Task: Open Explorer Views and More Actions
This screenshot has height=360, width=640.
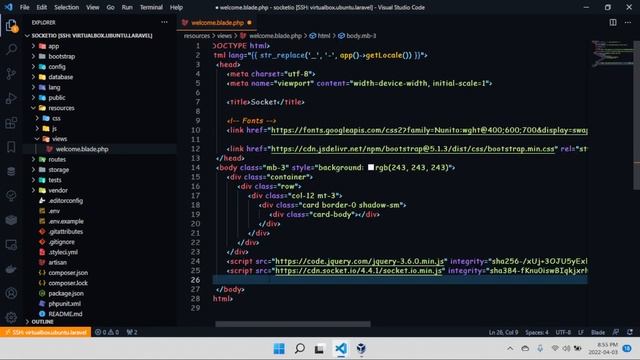Action: [x=164, y=22]
